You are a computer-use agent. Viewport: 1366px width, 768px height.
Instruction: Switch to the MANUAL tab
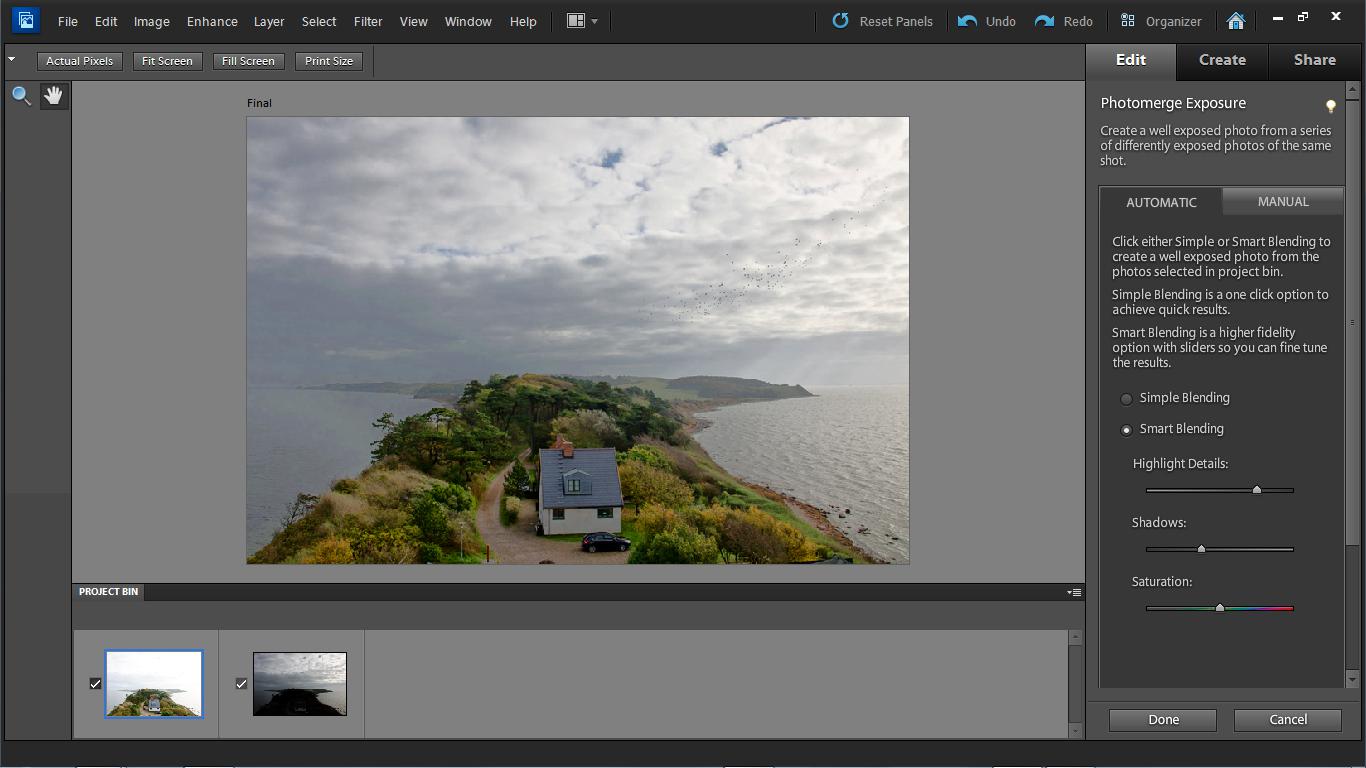[1283, 201]
